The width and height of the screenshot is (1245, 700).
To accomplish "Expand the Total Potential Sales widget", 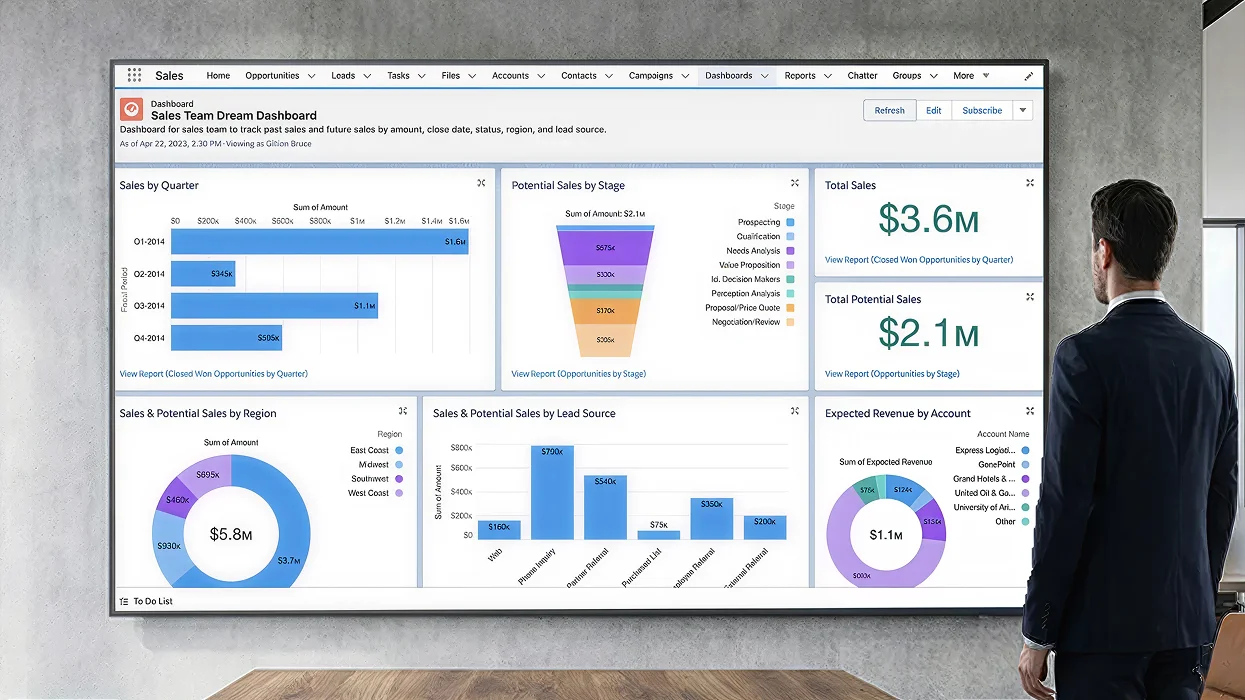I will (1030, 298).
